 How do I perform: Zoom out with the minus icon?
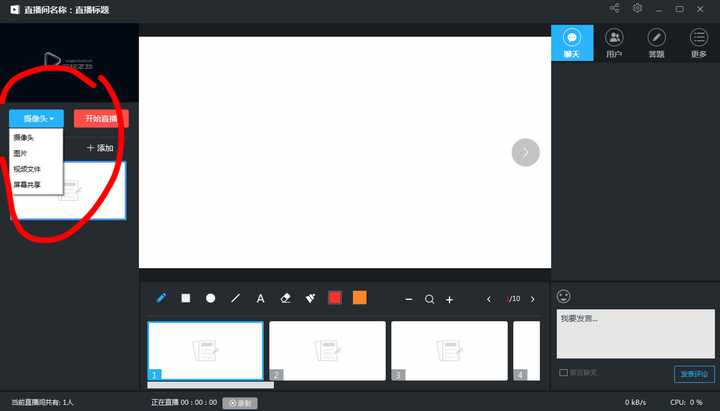tap(409, 299)
